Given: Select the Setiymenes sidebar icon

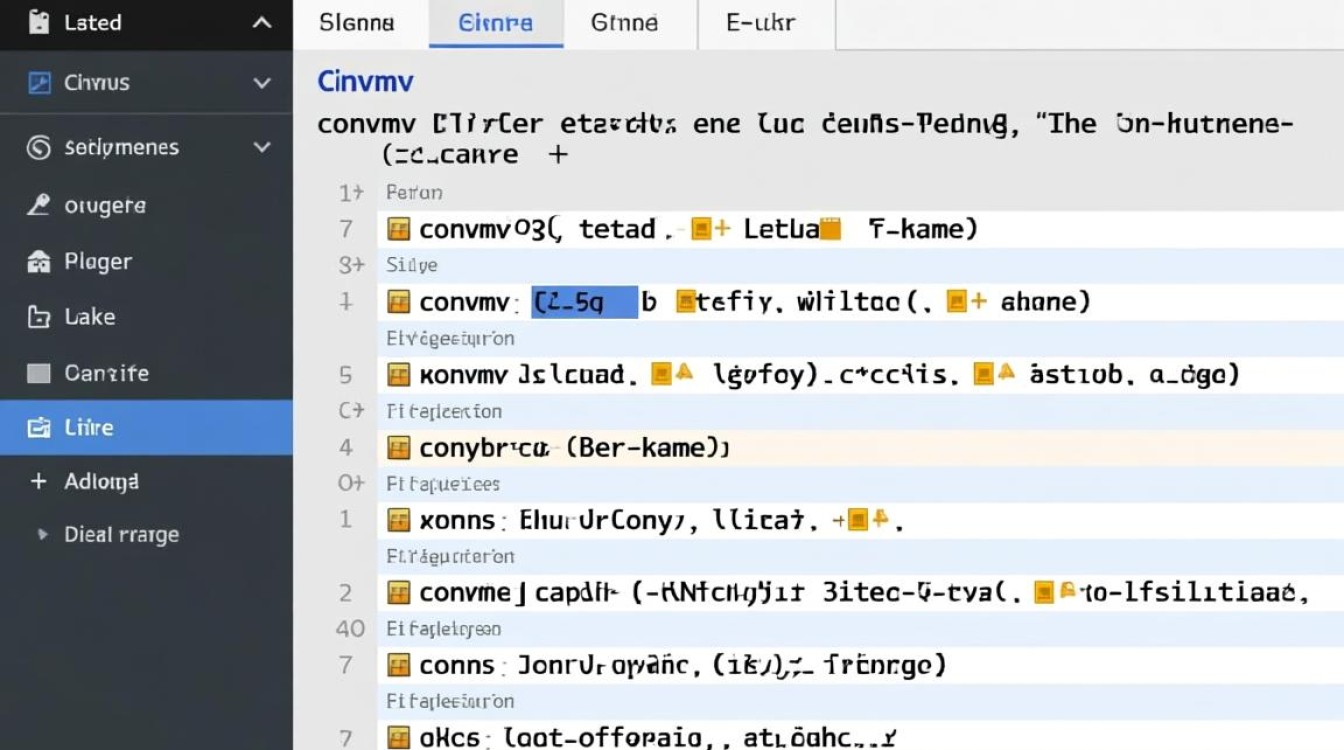Looking at the screenshot, I should (x=39, y=147).
